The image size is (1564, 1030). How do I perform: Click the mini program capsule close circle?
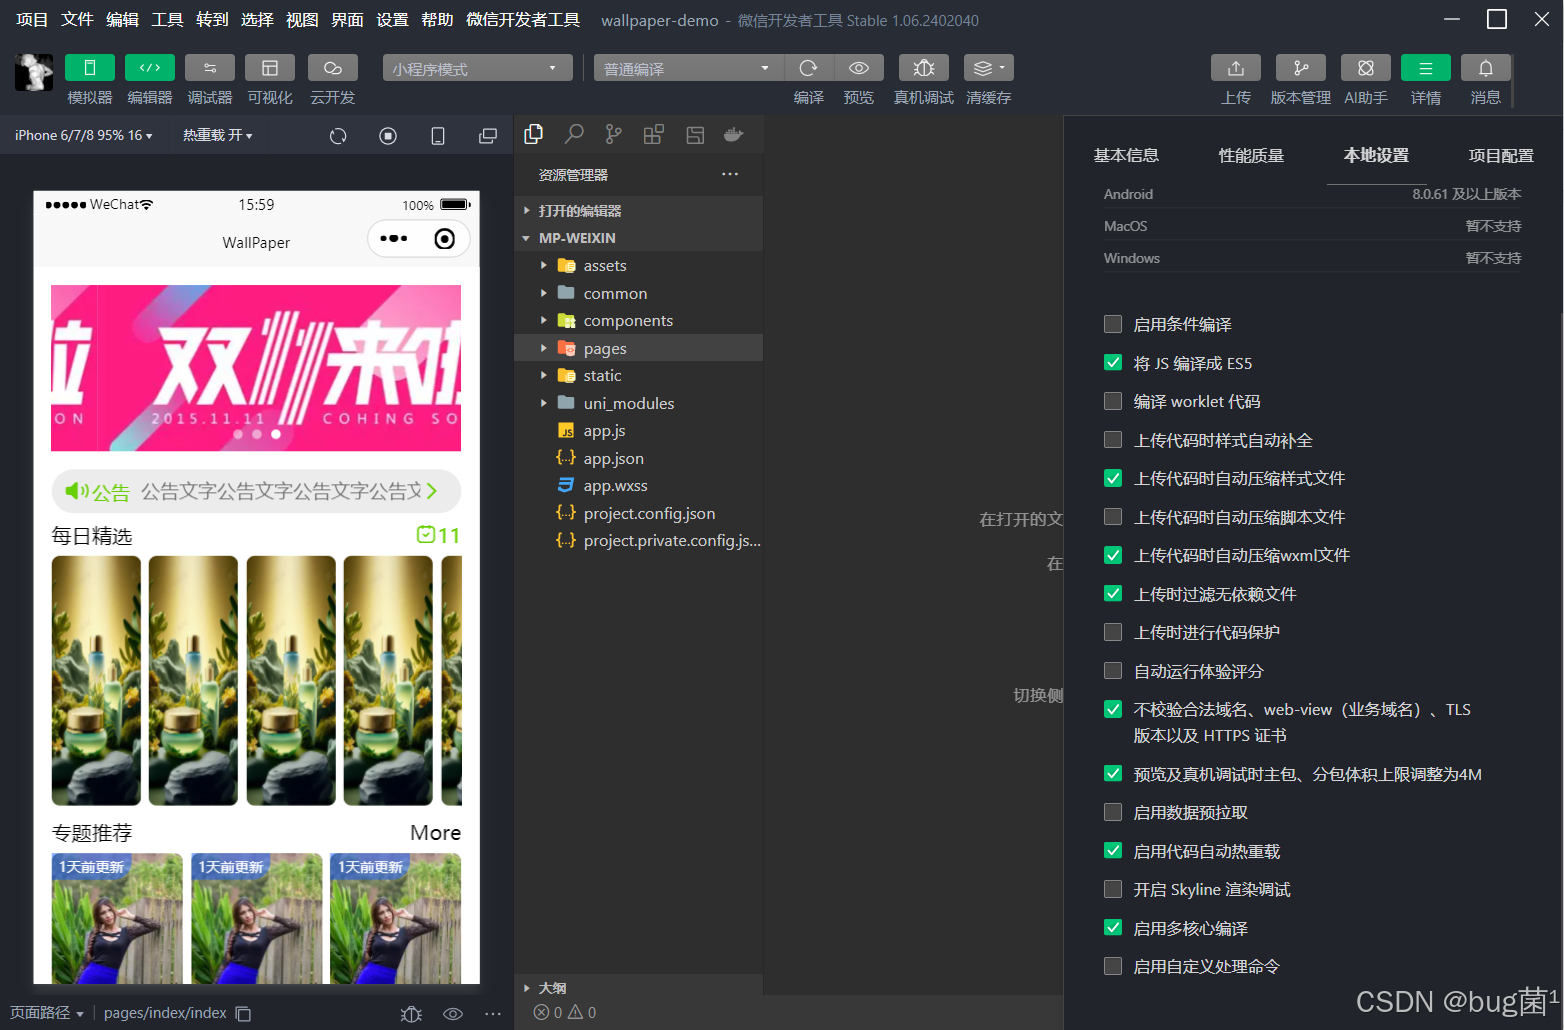click(x=445, y=239)
